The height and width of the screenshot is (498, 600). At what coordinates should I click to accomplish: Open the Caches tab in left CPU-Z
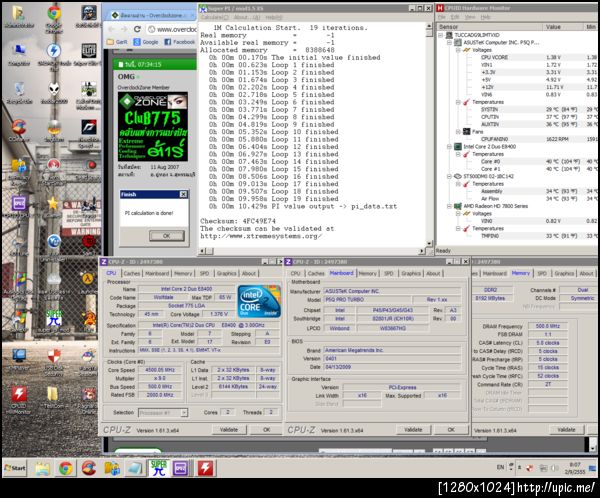[130, 272]
